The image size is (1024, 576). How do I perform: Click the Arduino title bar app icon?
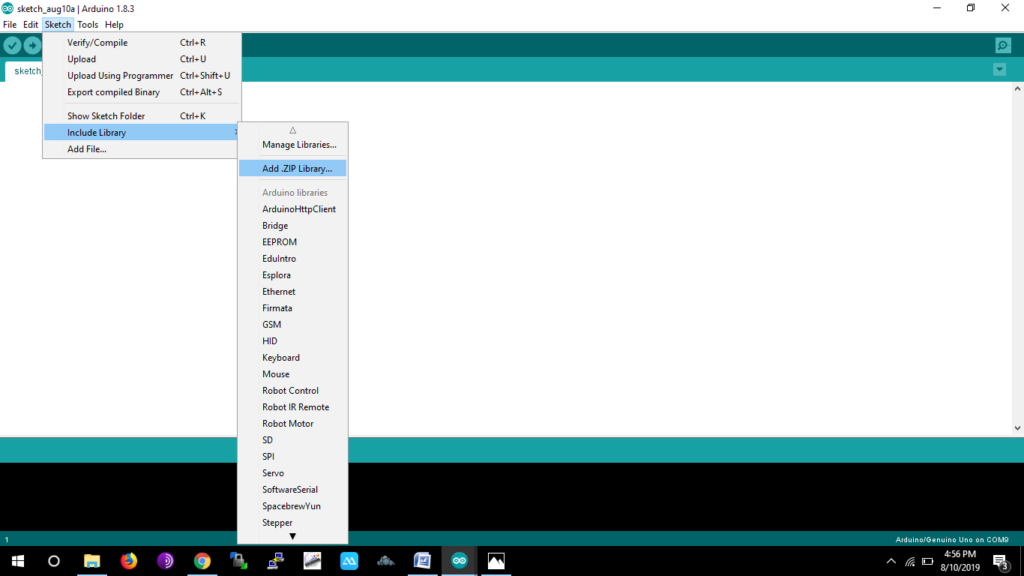pos(7,8)
